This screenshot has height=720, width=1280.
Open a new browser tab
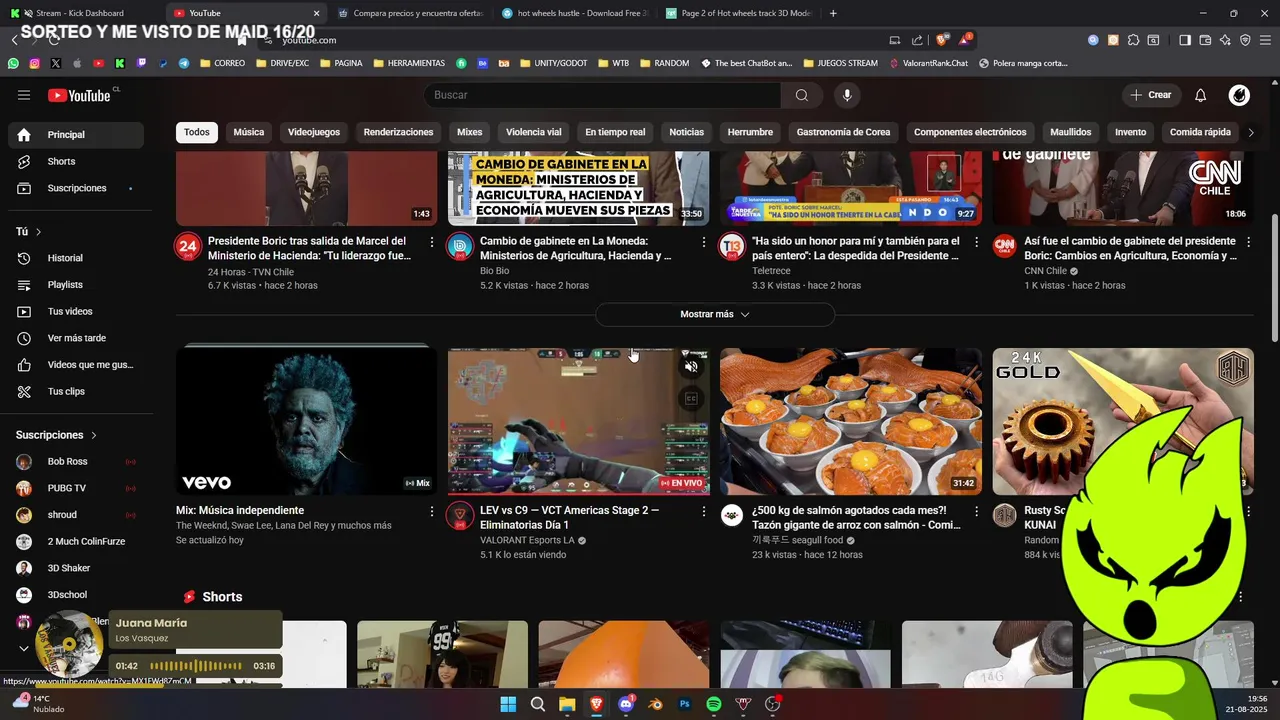pyautogui.click(x=833, y=13)
